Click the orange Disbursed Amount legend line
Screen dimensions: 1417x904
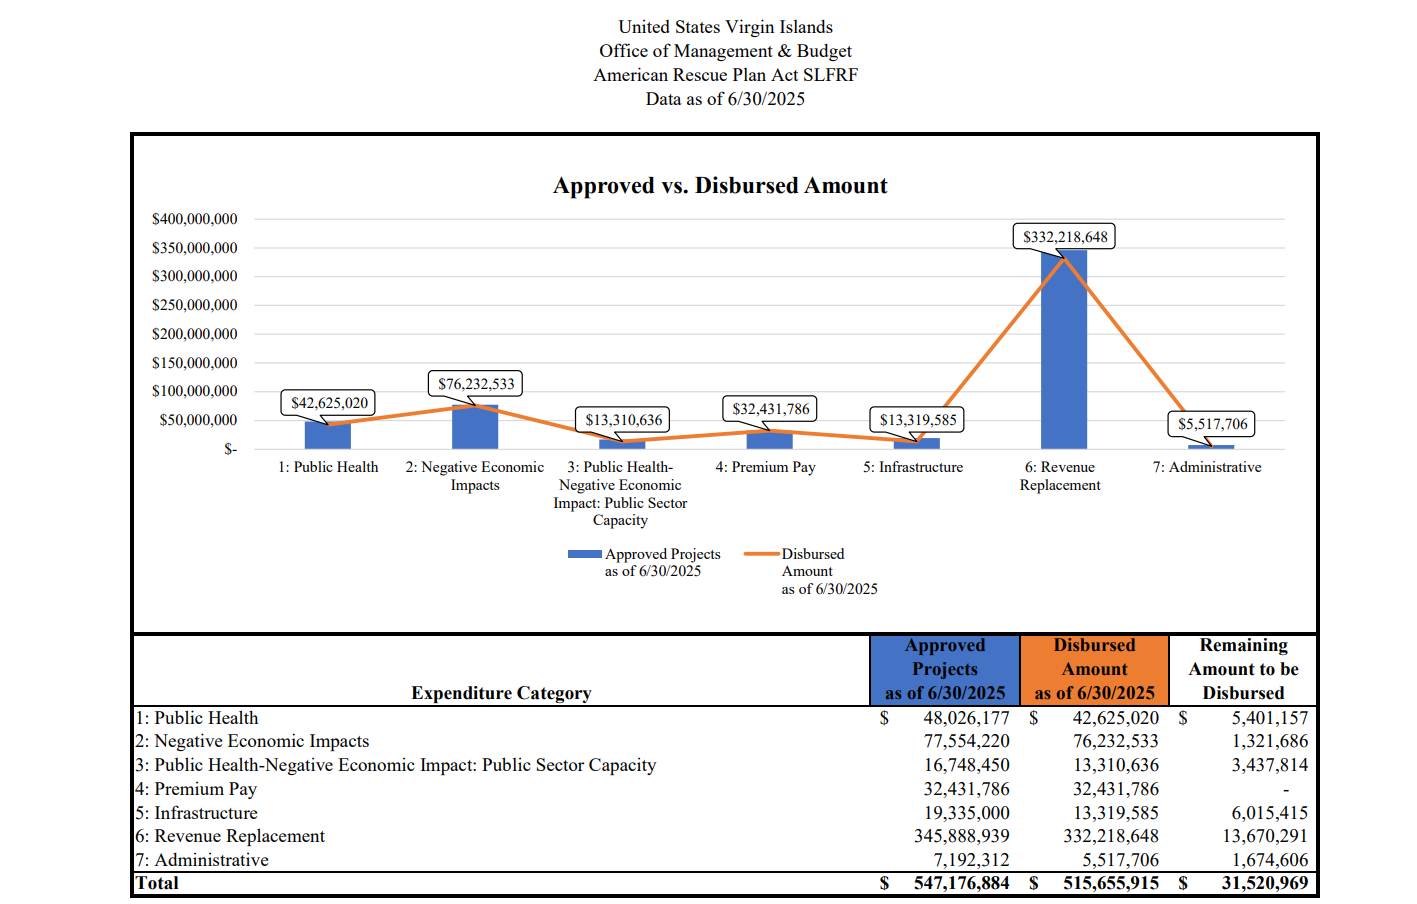point(761,554)
